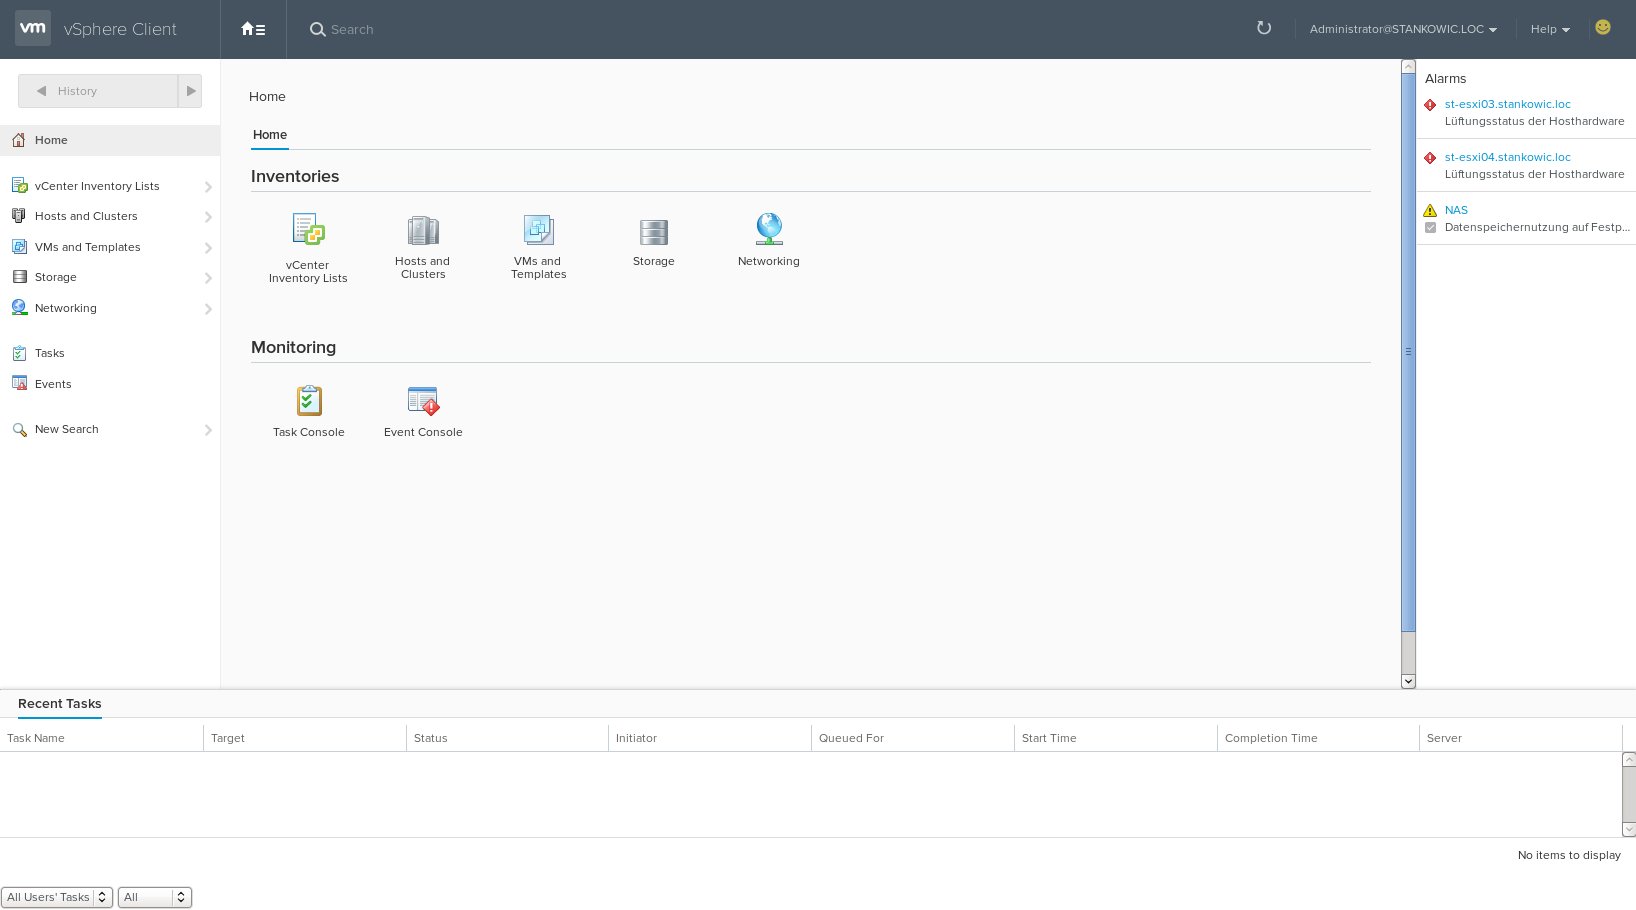Click VMs and Templates sidebar icon

click(19, 246)
